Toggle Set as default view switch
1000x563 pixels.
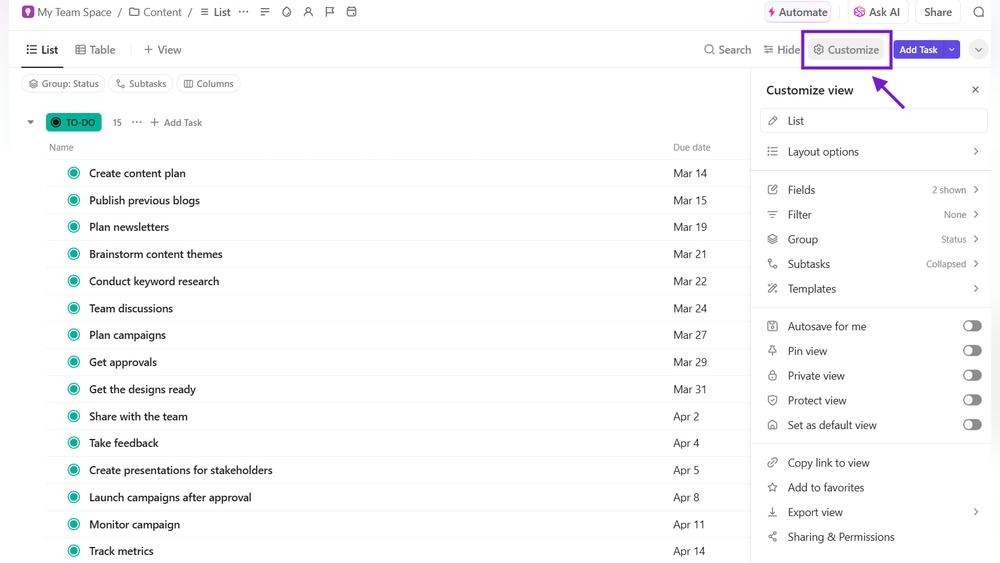[x=971, y=425]
